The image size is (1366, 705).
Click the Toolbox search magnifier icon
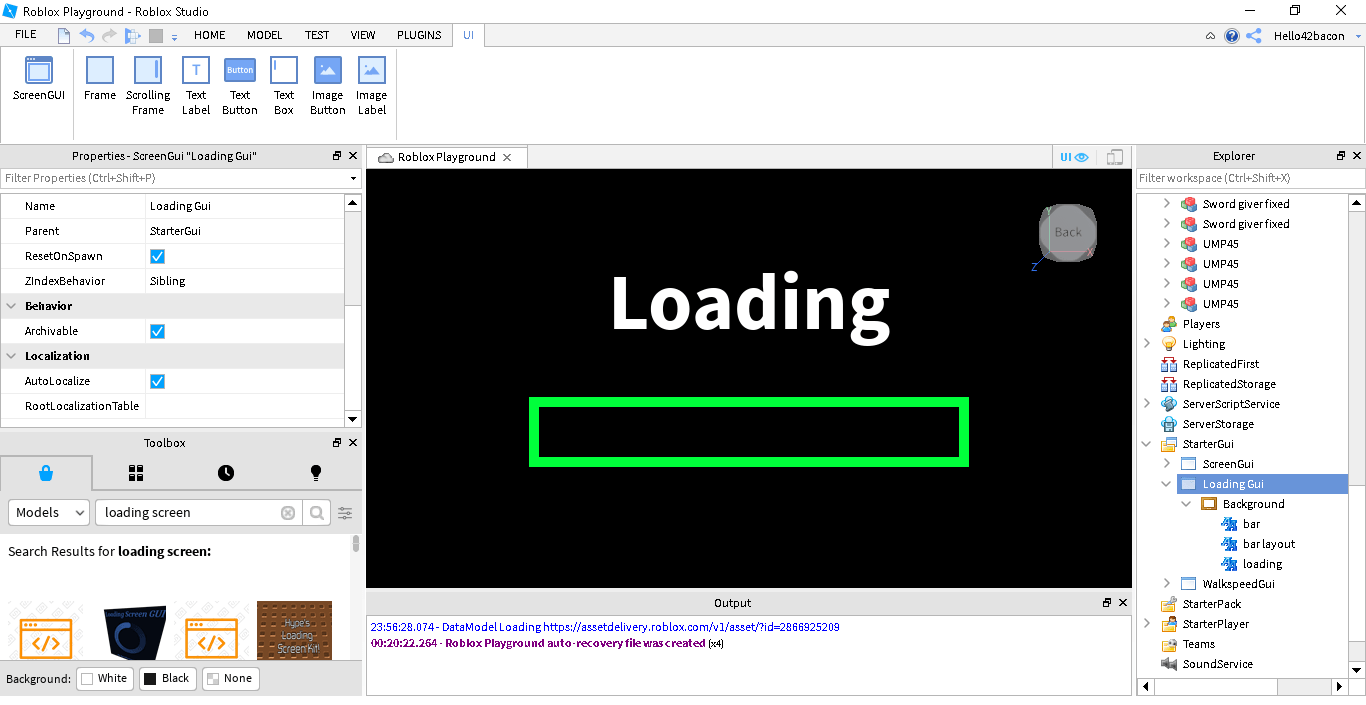pos(316,512)
